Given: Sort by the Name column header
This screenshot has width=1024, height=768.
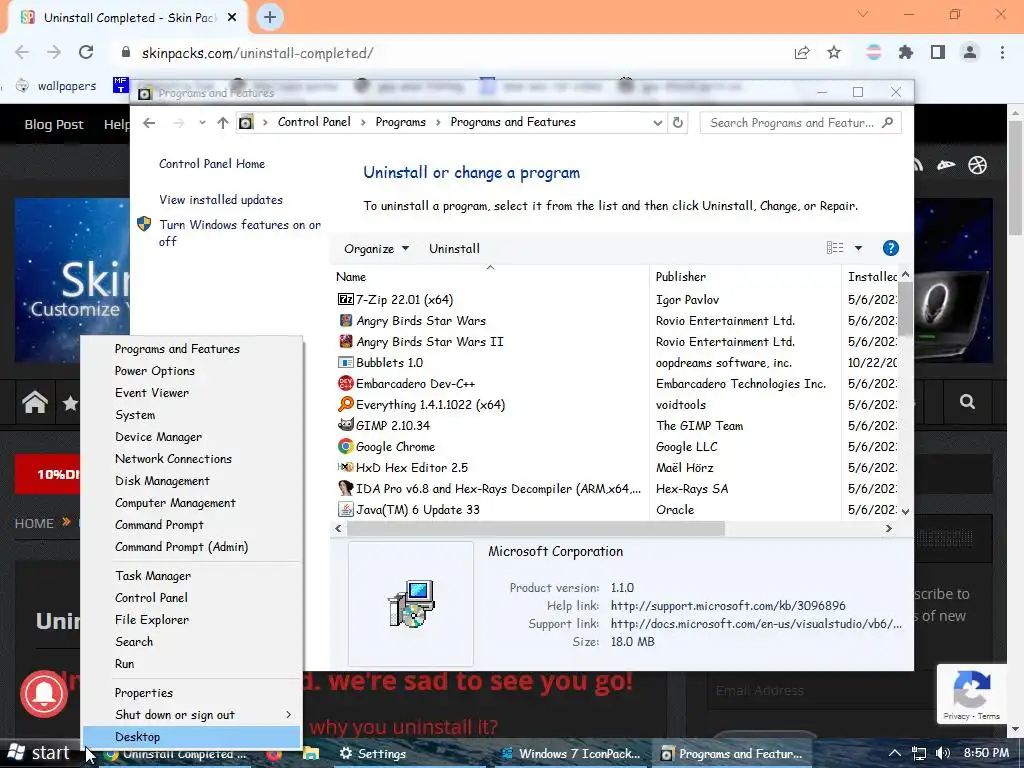Looking at the screenshot, I should tap(490, 276).
